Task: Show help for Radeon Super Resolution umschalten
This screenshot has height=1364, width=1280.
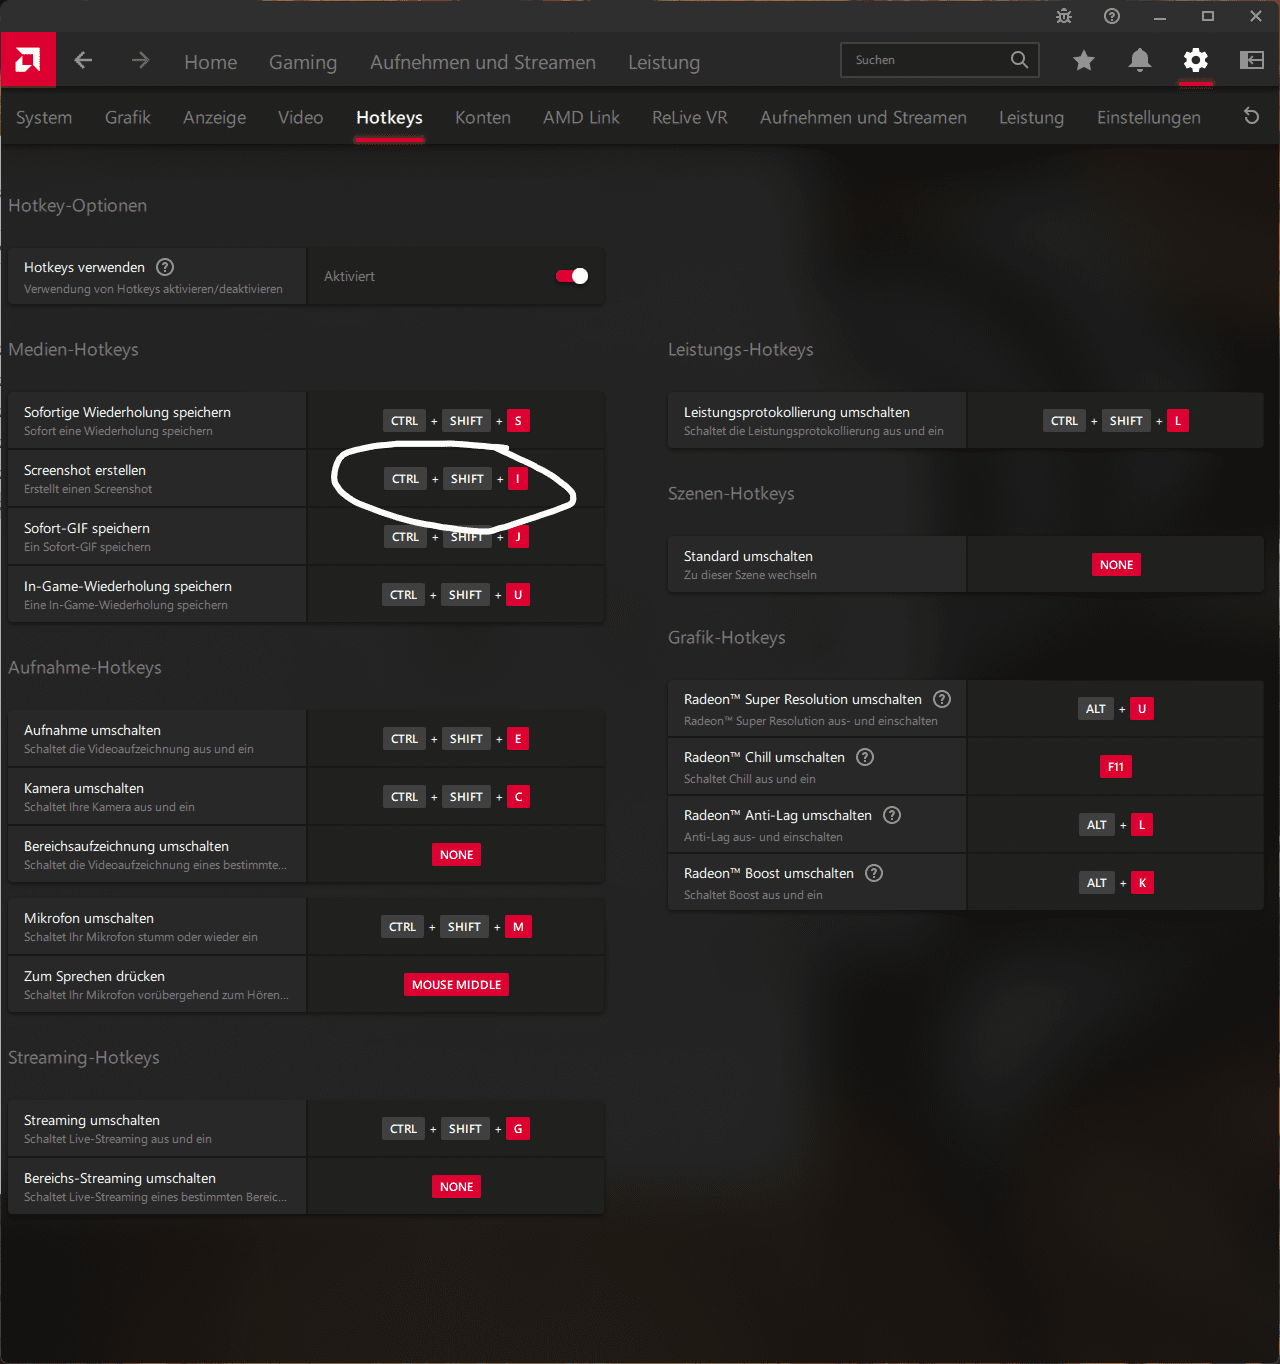Action: click(x=942, y=699)
